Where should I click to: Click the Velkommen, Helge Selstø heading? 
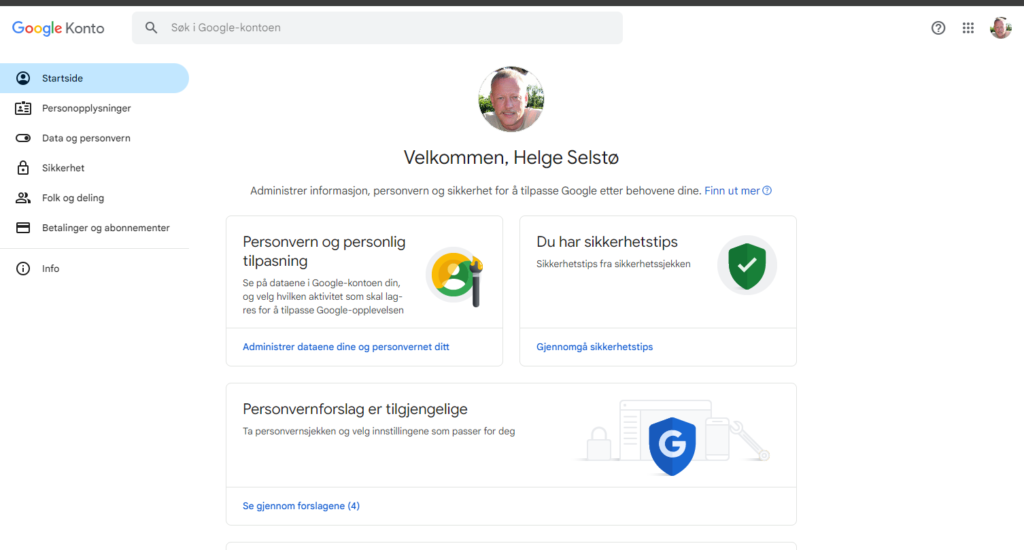tap(511, 157)
